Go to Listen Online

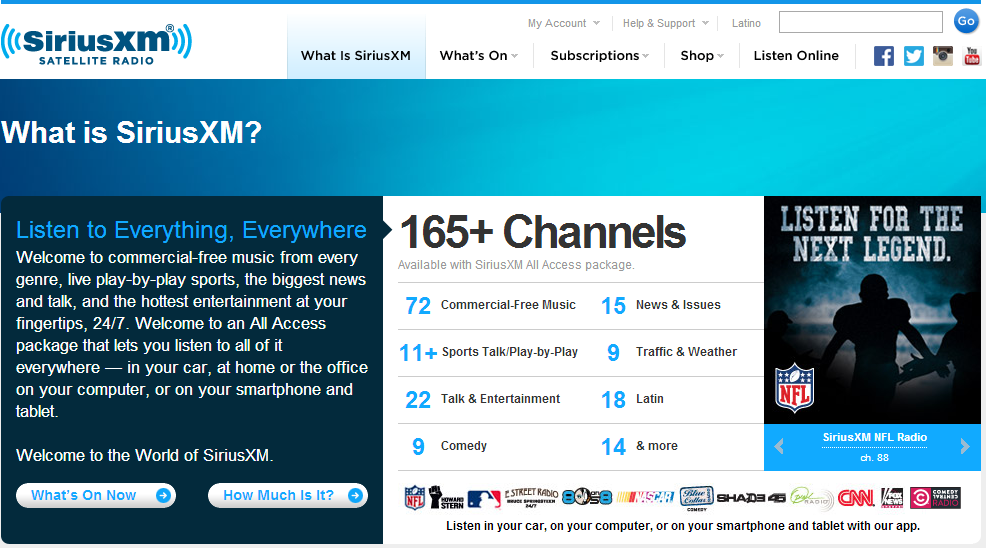796,55
